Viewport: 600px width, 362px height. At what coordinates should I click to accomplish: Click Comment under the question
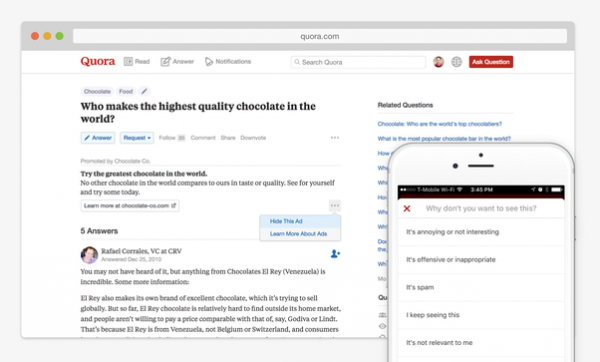click(x=203, y=138)
